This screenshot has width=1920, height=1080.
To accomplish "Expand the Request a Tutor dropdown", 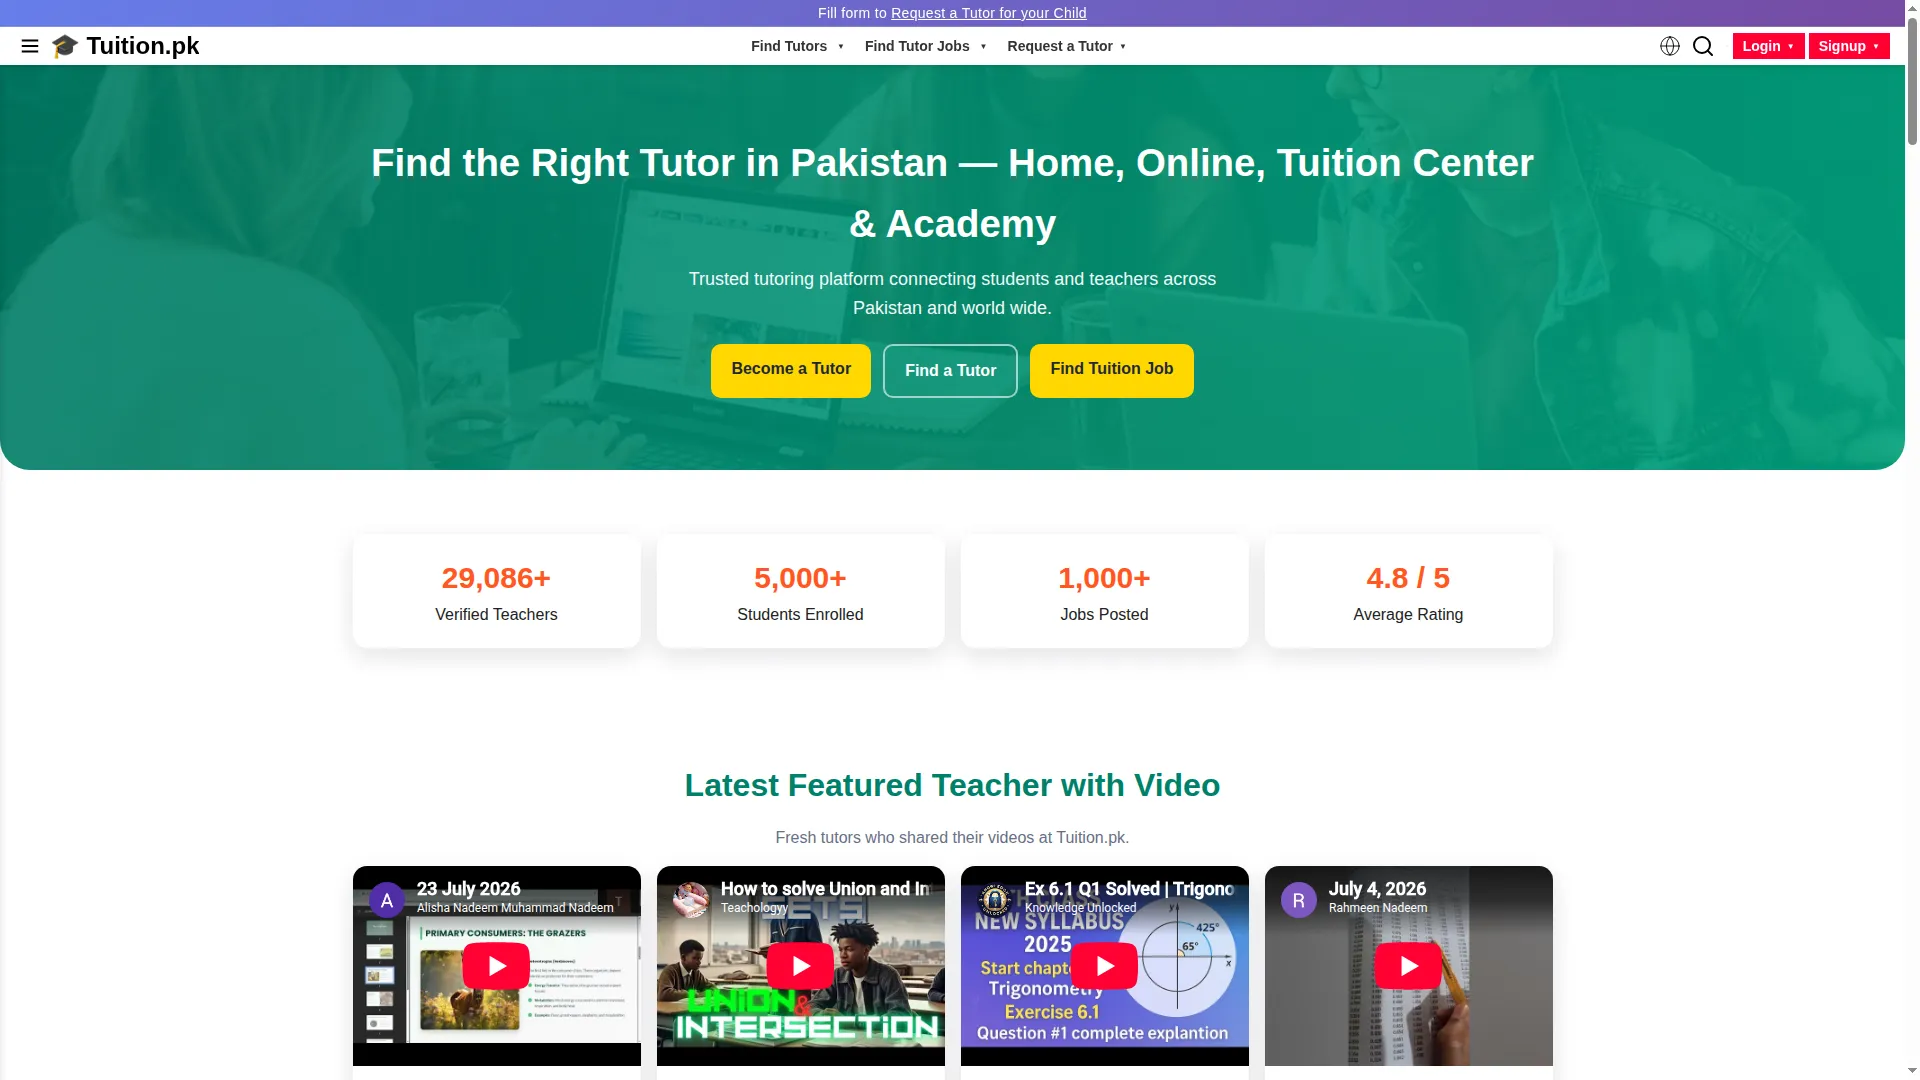I will pyautogui.click(x=1067, y=46).
